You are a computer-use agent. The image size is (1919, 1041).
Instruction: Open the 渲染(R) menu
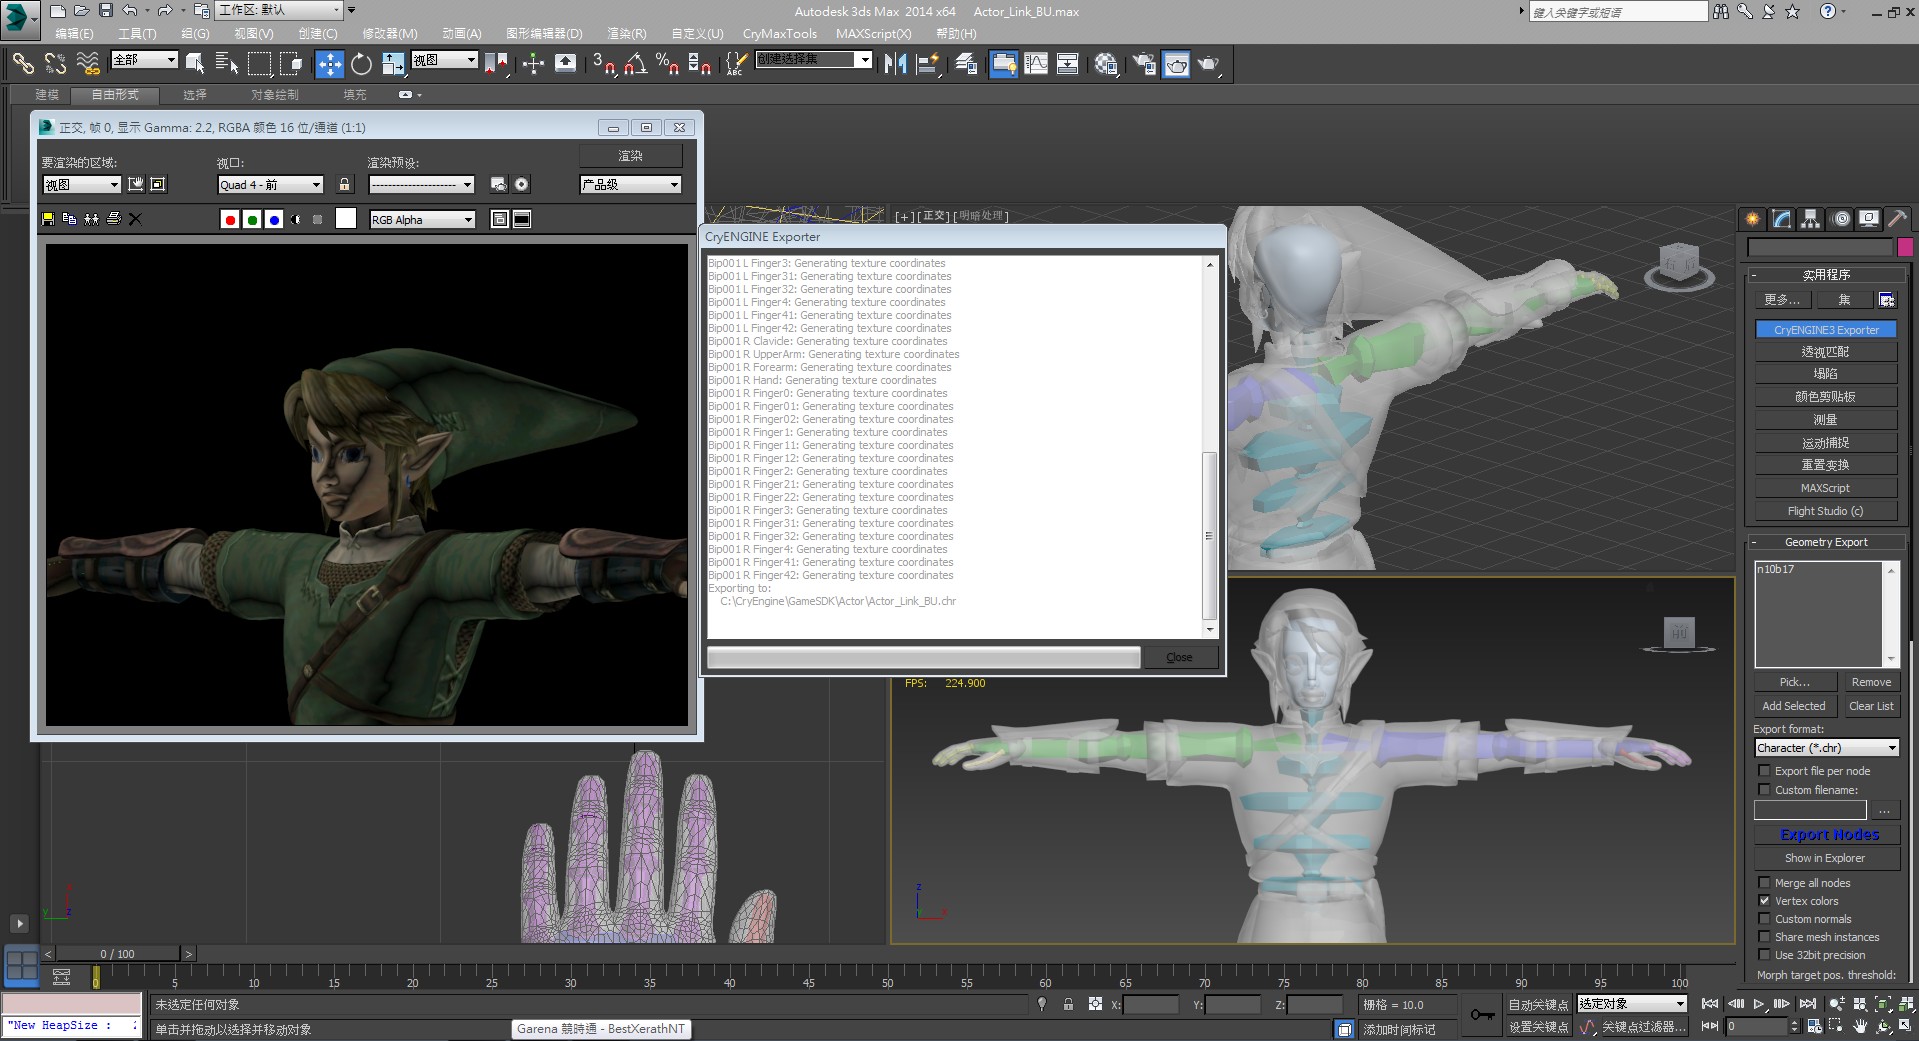tap(627, 34)
